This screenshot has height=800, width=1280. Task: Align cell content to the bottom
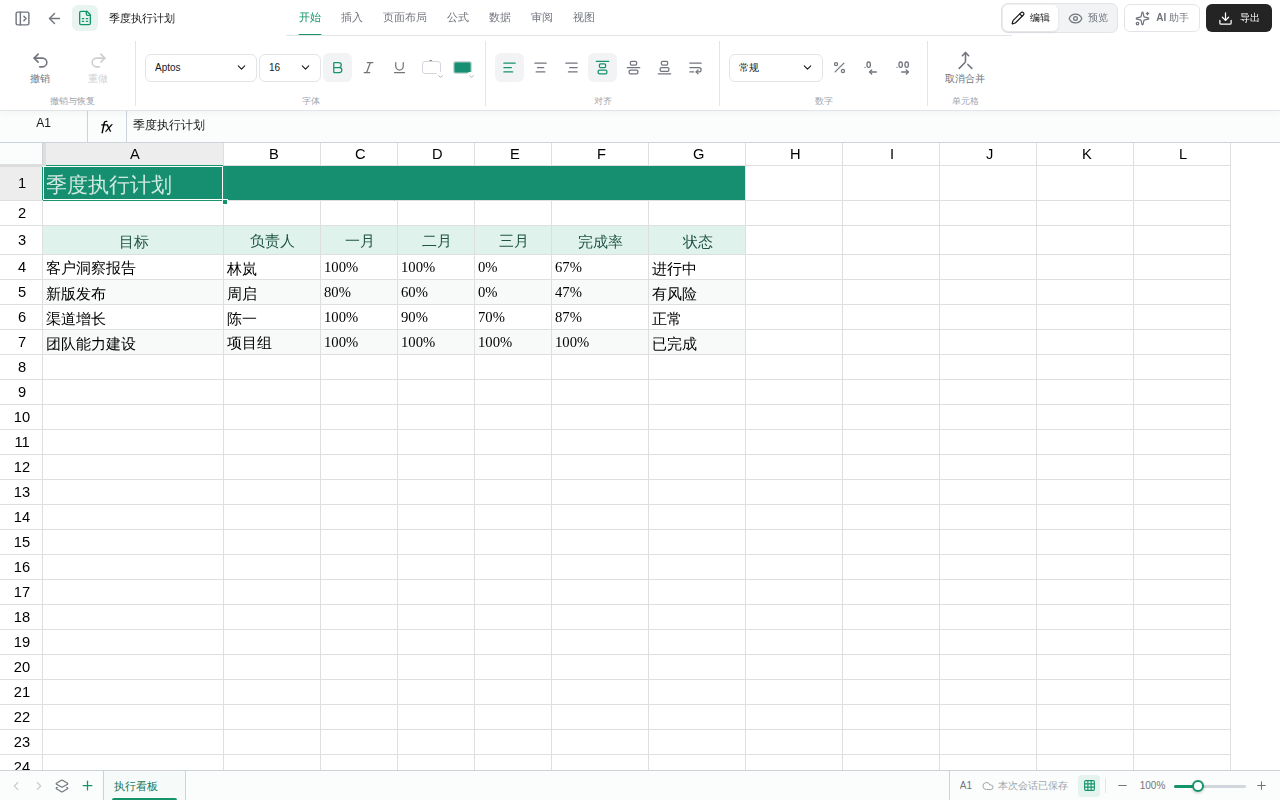click(x=664, y=68)
